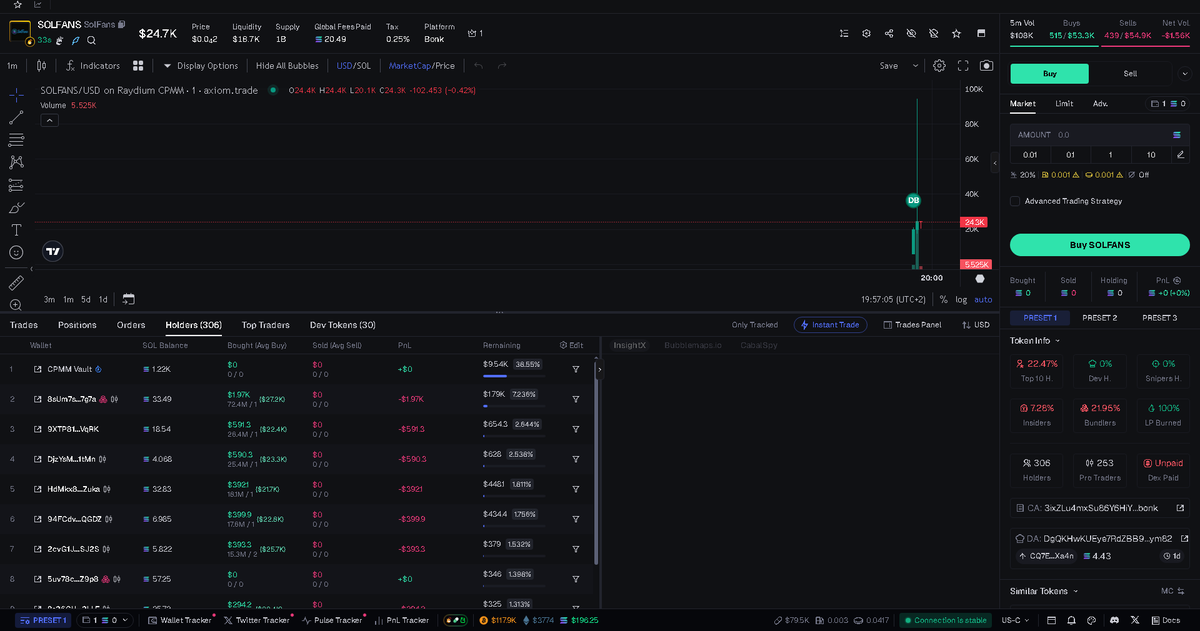Expand the Token Info section
1200x631 pixels.
point(1035,341)
